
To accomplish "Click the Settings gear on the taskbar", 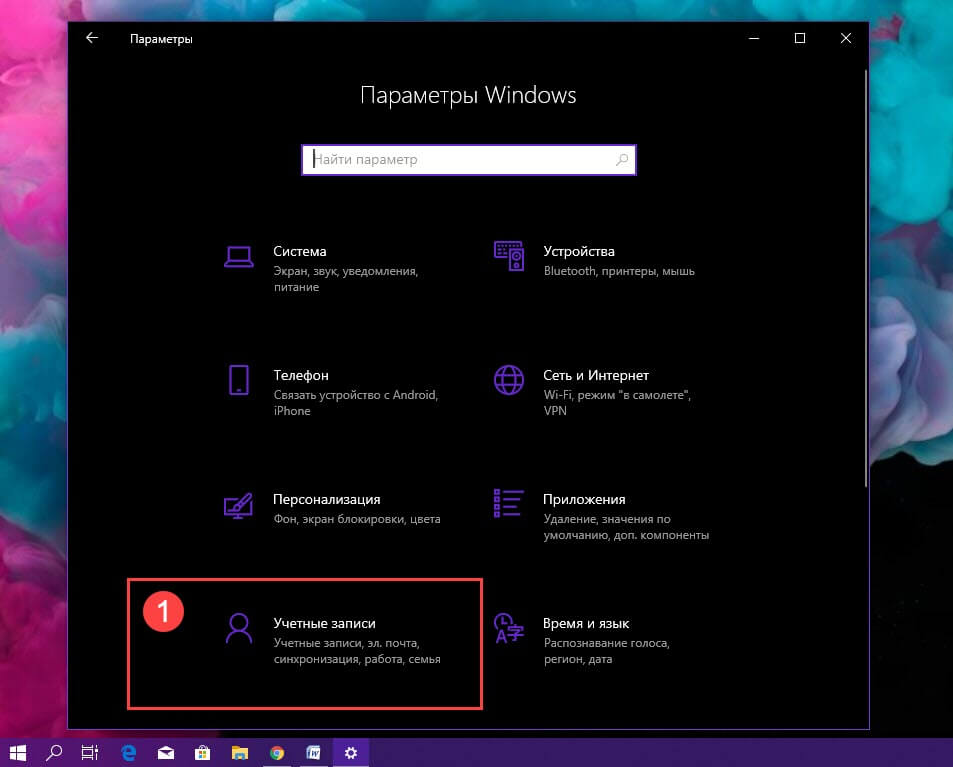I will click(351, 753).
